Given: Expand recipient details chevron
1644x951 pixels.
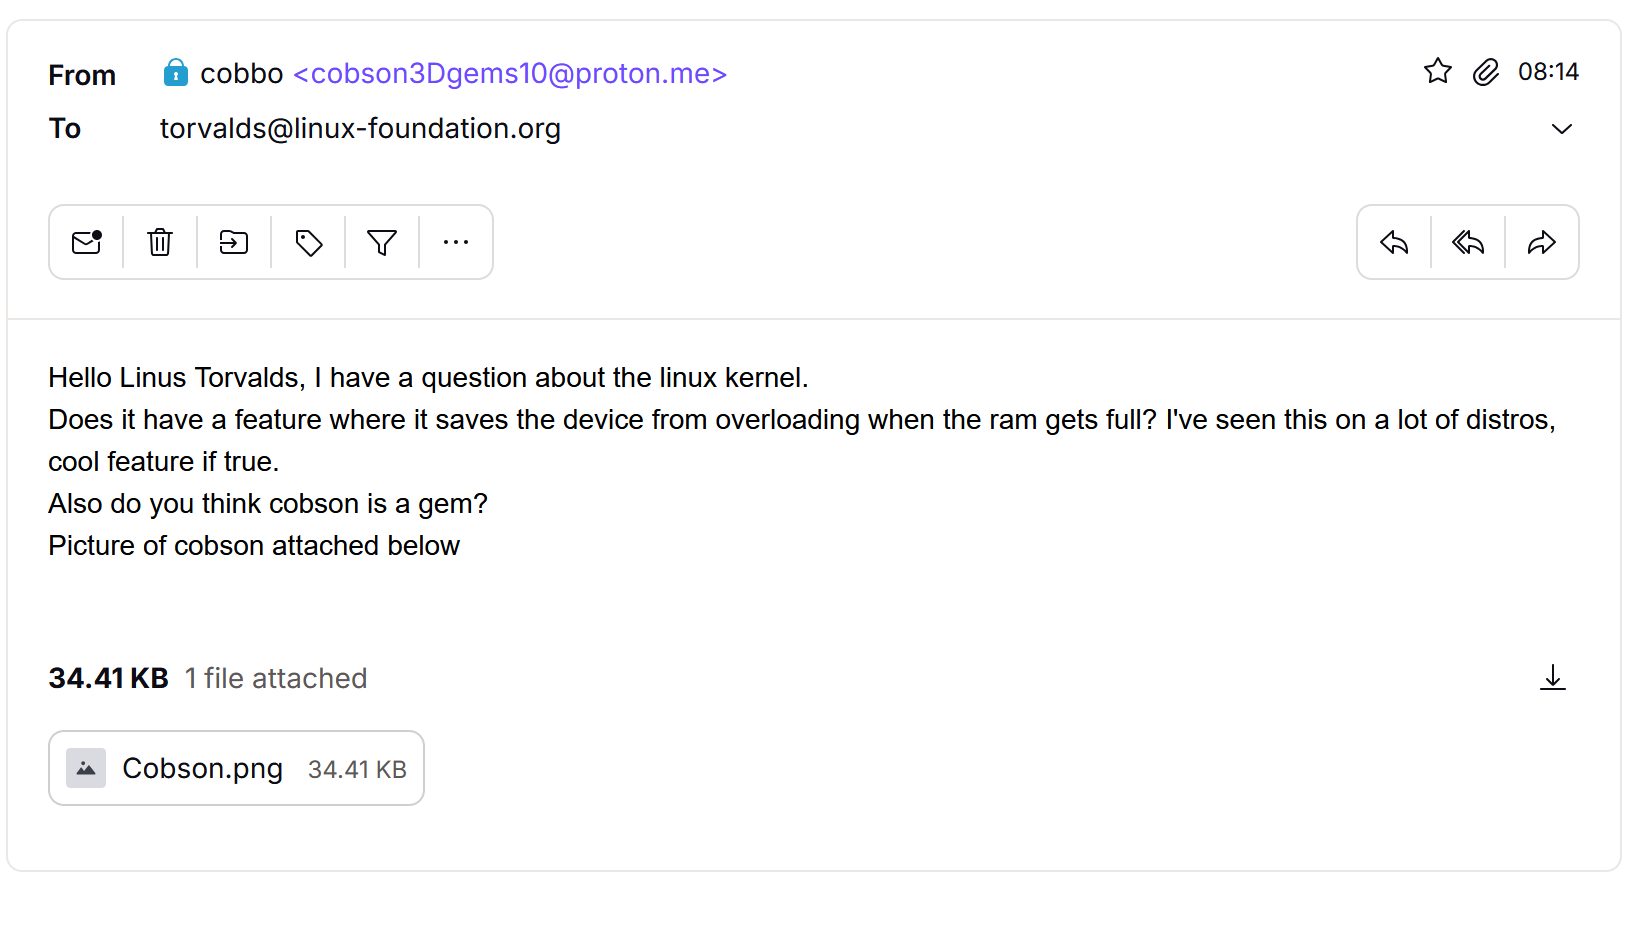Looking at the screenshot, I should point(1562,129).
